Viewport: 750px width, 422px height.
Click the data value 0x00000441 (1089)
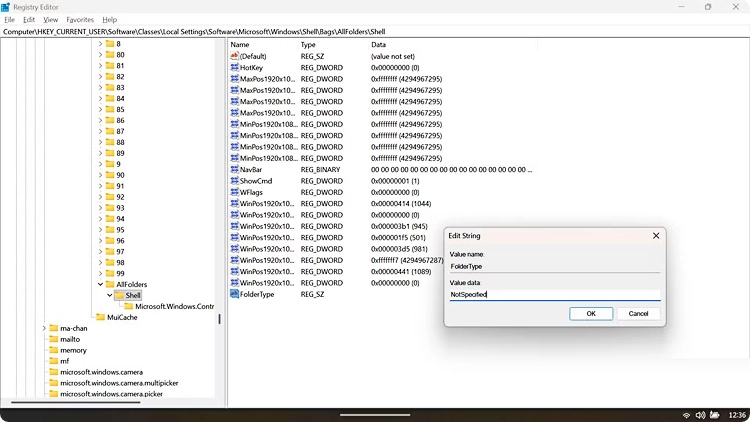pyautogui.click(x=401, y=271)
